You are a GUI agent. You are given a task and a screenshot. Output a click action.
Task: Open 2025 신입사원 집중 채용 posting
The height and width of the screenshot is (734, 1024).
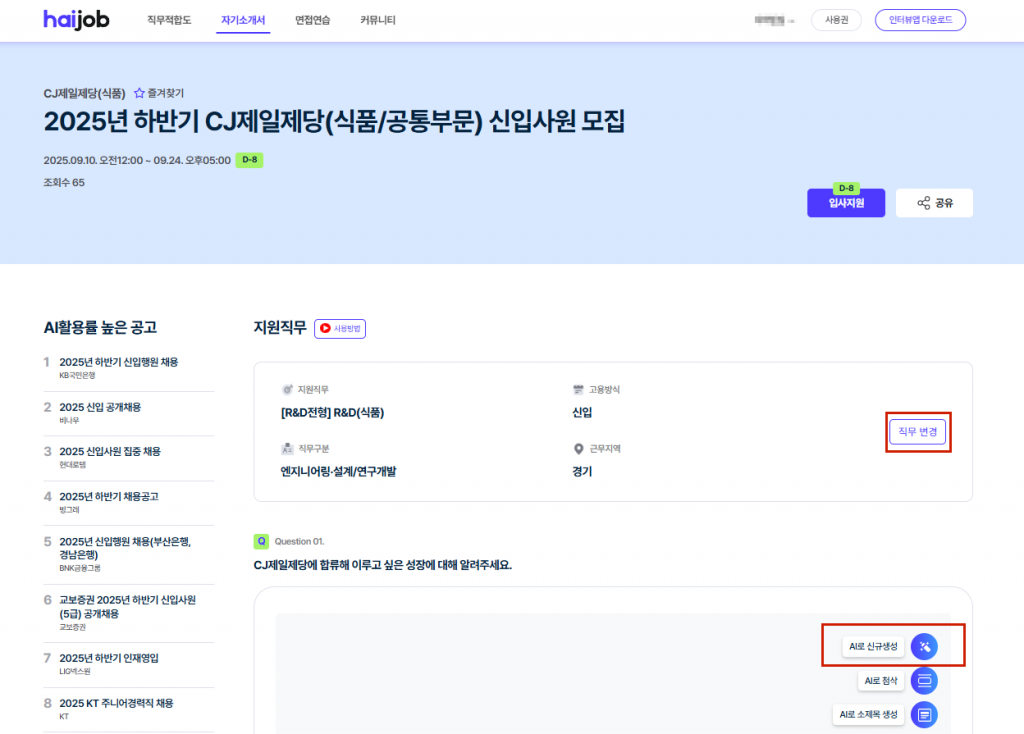110,451
